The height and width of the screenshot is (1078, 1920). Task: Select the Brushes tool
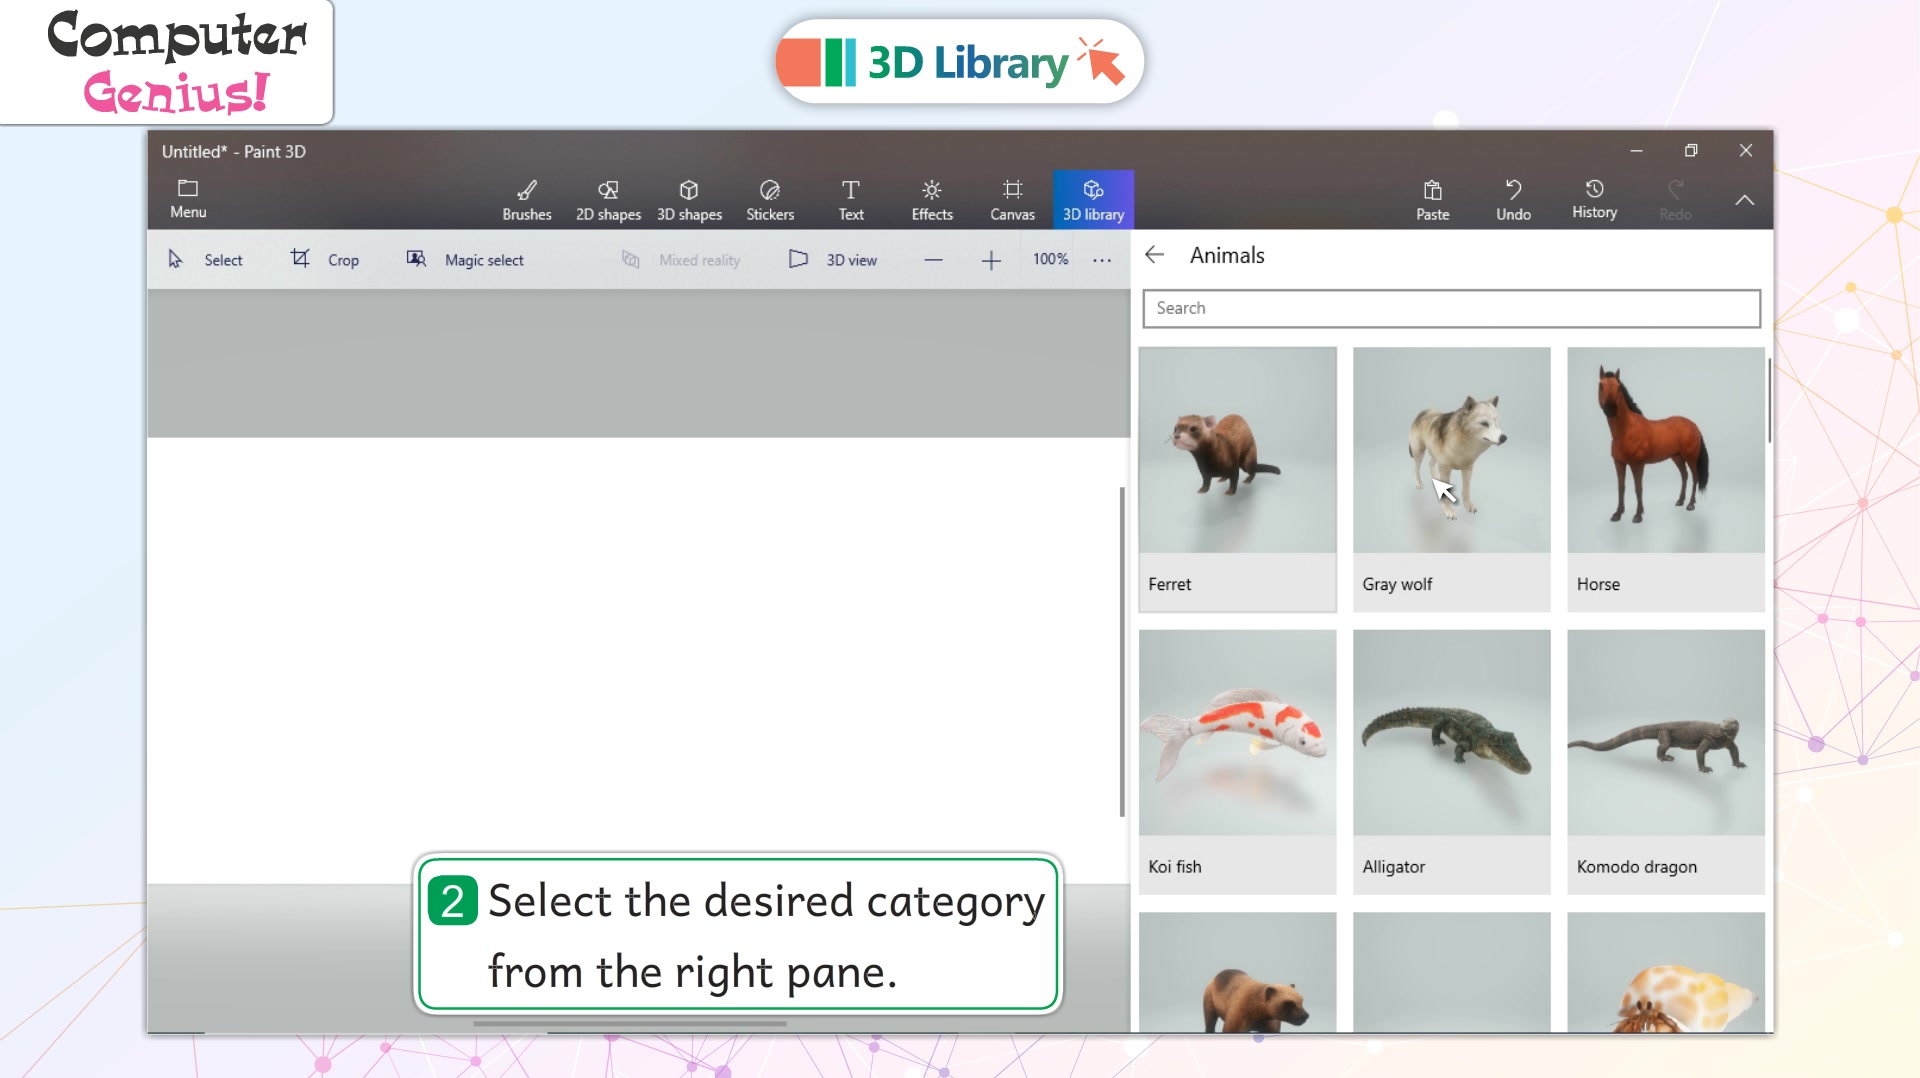(527, 200)
